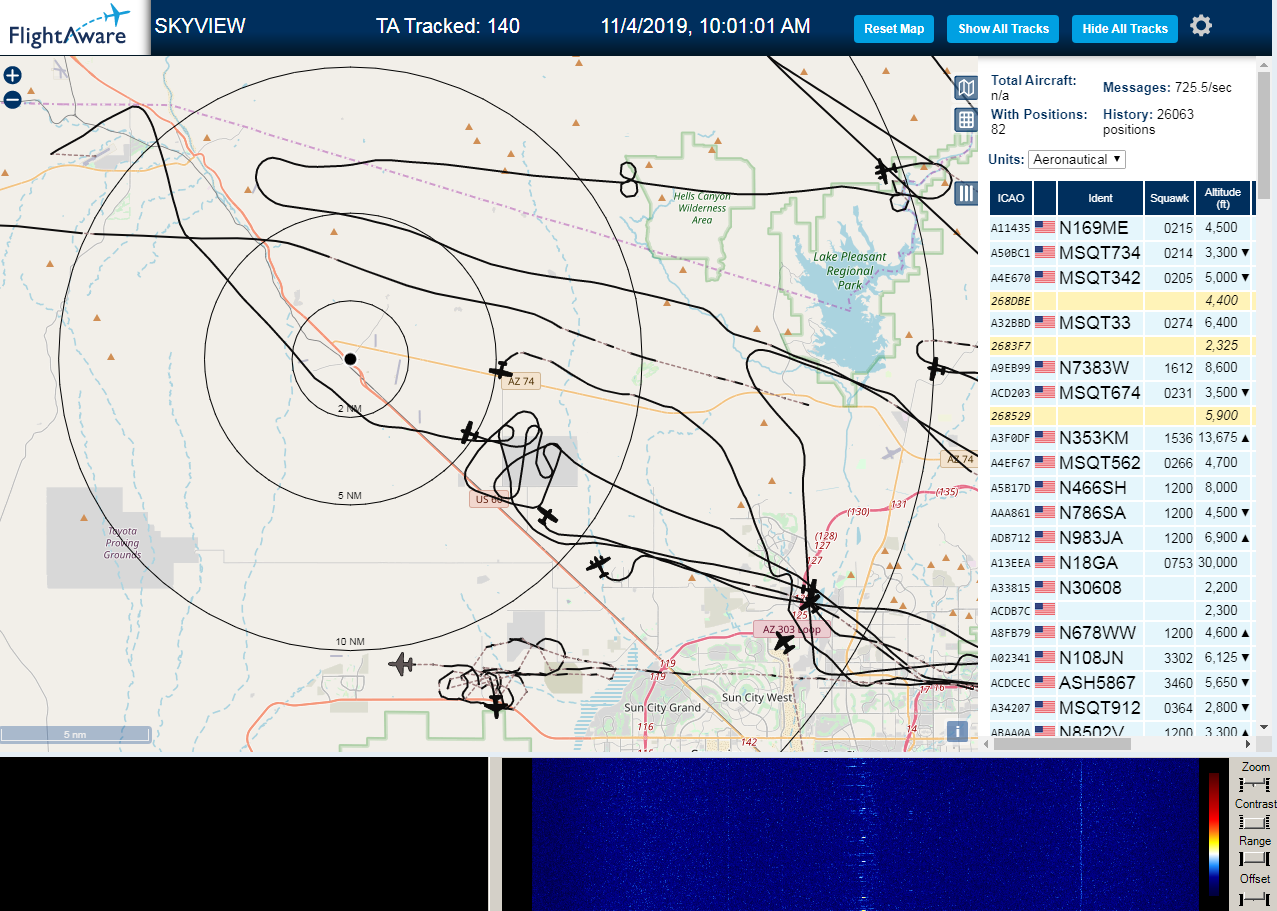Screen dimensions: 1277x911
Task: Select aircraft icon above AZ 303 Loop label
Action: click(x=810, y=596)
